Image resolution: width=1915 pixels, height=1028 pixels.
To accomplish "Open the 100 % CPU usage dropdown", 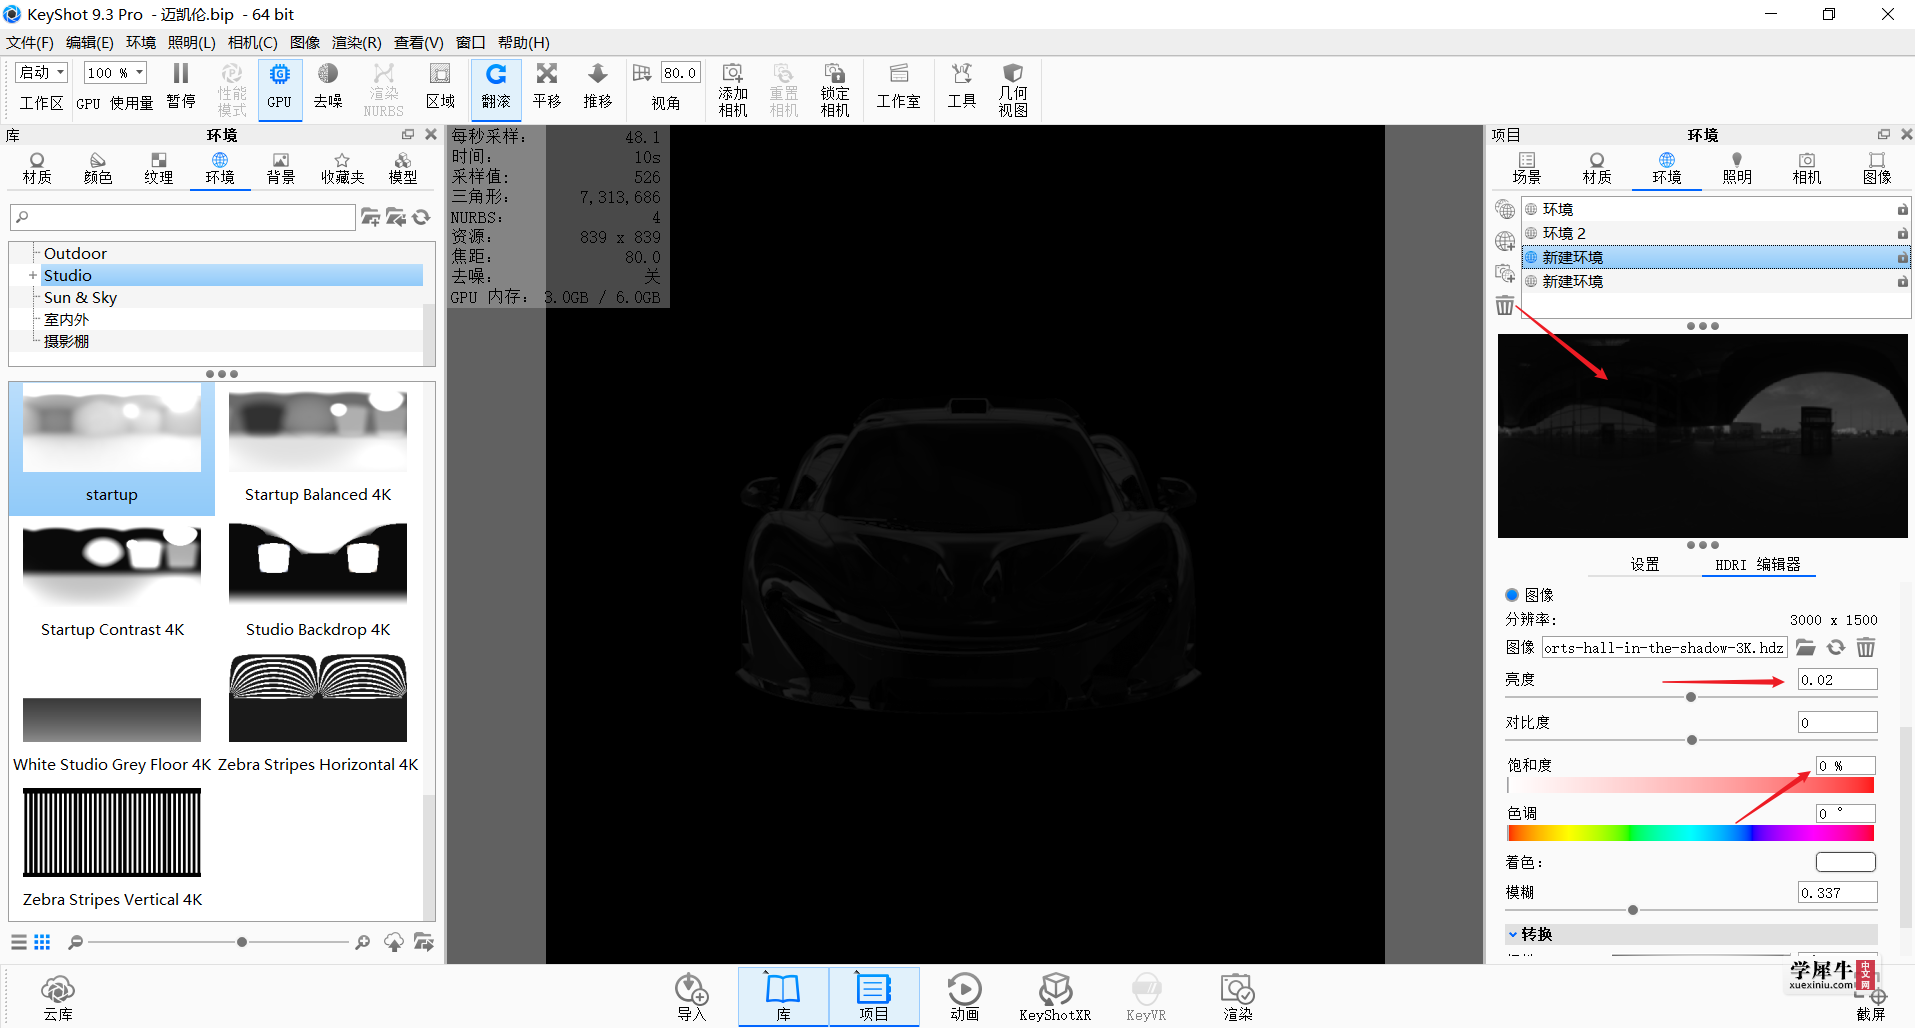I will (115, 73).
